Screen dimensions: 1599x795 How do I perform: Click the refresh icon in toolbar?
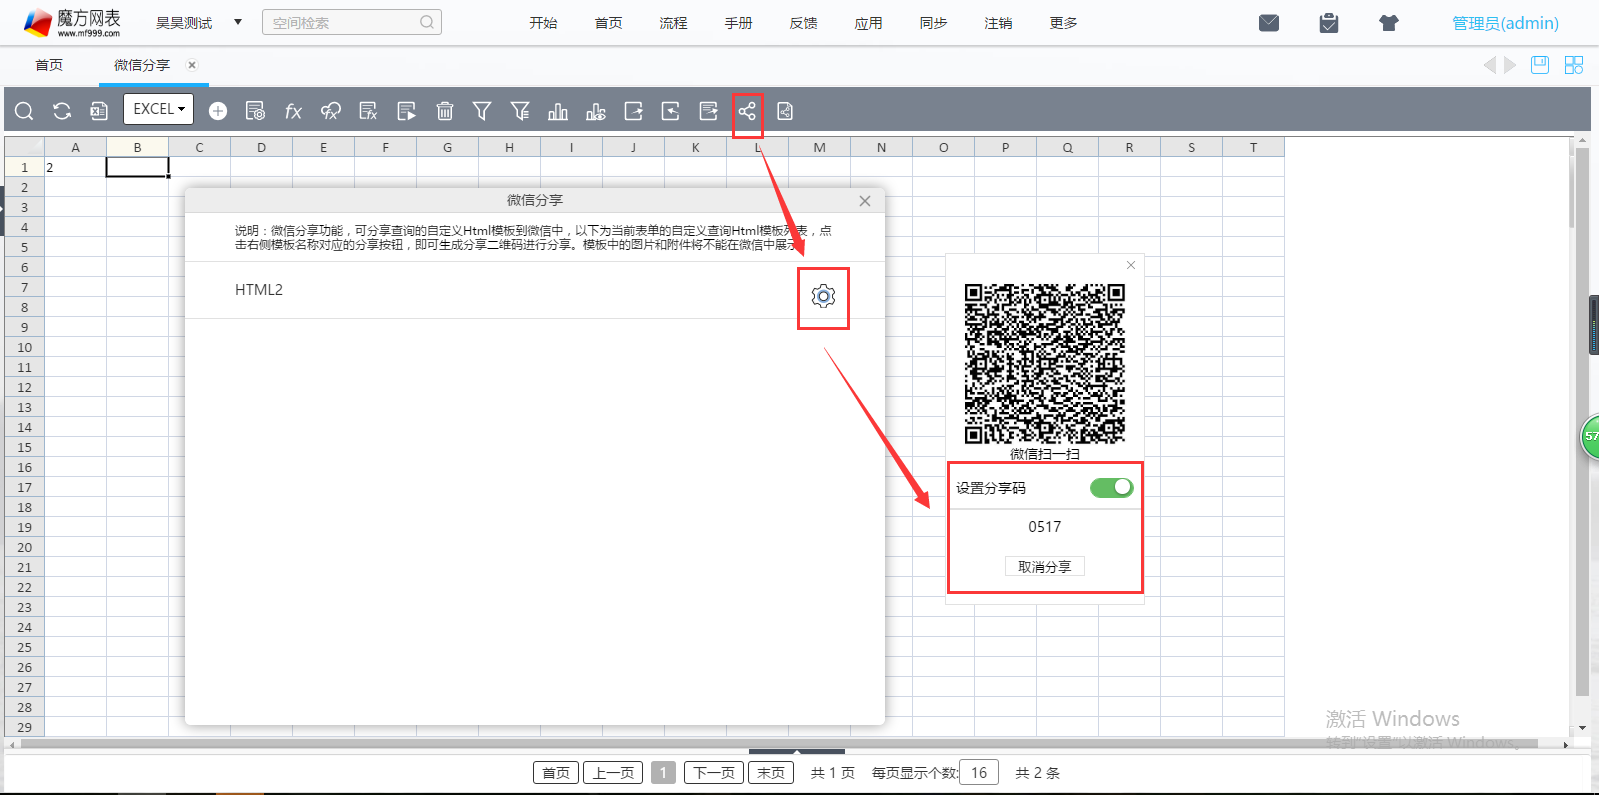coord(62,111)
